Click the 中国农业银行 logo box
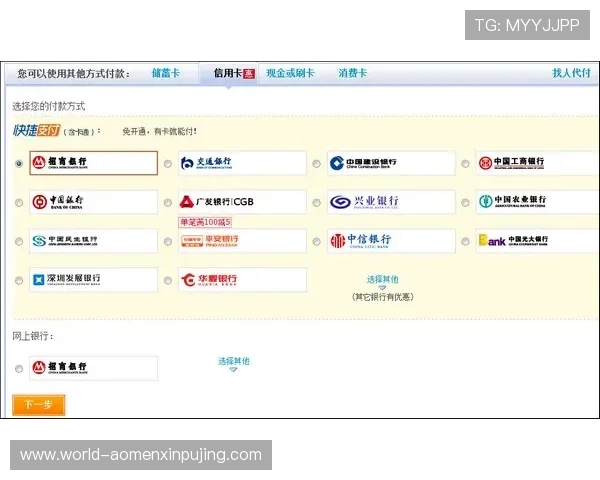Viewport: 600px width, 480px height. pyautogui.click(x=538, y=202)
